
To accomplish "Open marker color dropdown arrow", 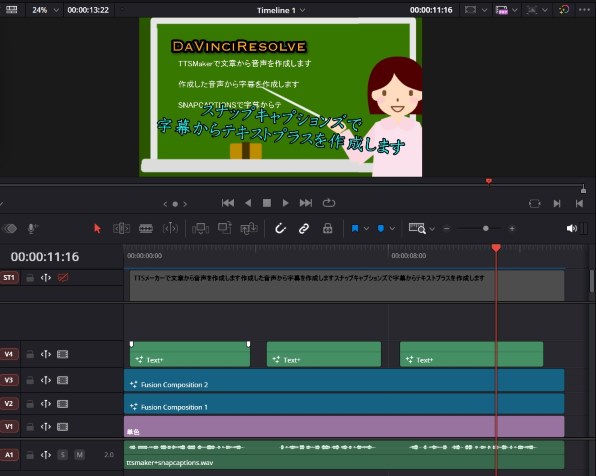I will (x=392, y=228).
